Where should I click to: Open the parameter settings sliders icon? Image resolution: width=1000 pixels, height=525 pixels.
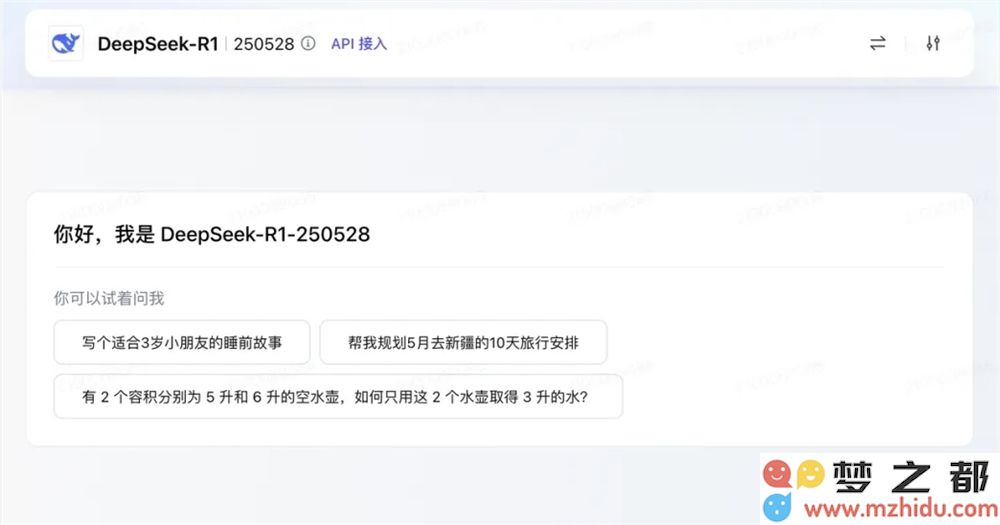point(933,43)
